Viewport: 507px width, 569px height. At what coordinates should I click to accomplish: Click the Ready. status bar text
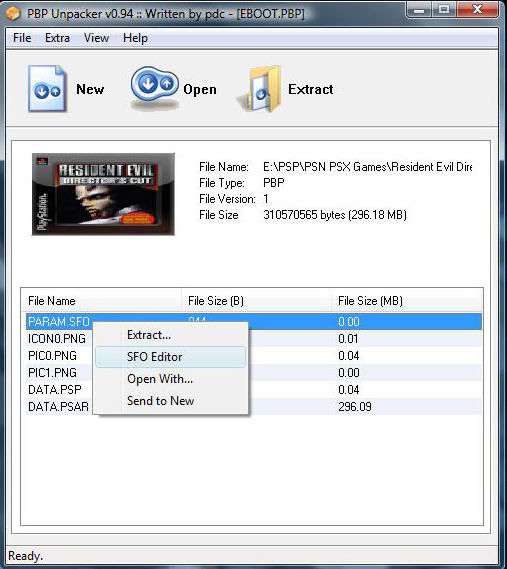coord(25,556)
